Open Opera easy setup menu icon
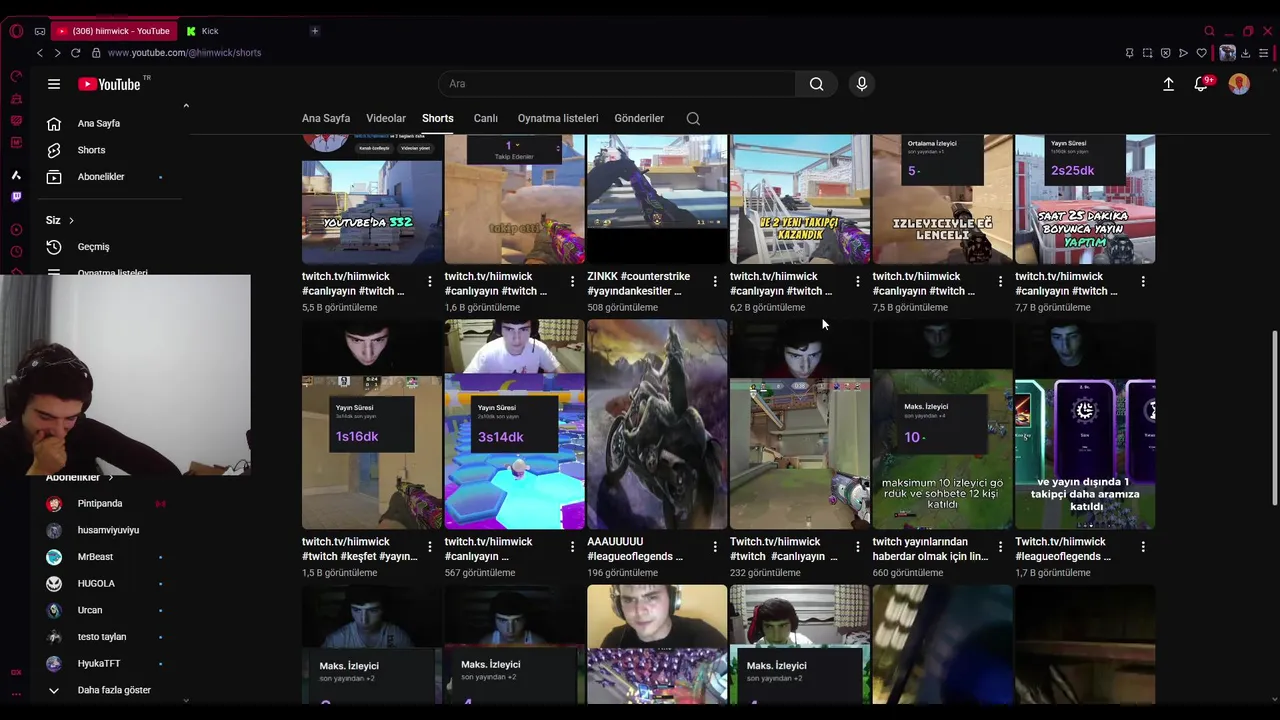1280x720 pixels. (1264, 53)
